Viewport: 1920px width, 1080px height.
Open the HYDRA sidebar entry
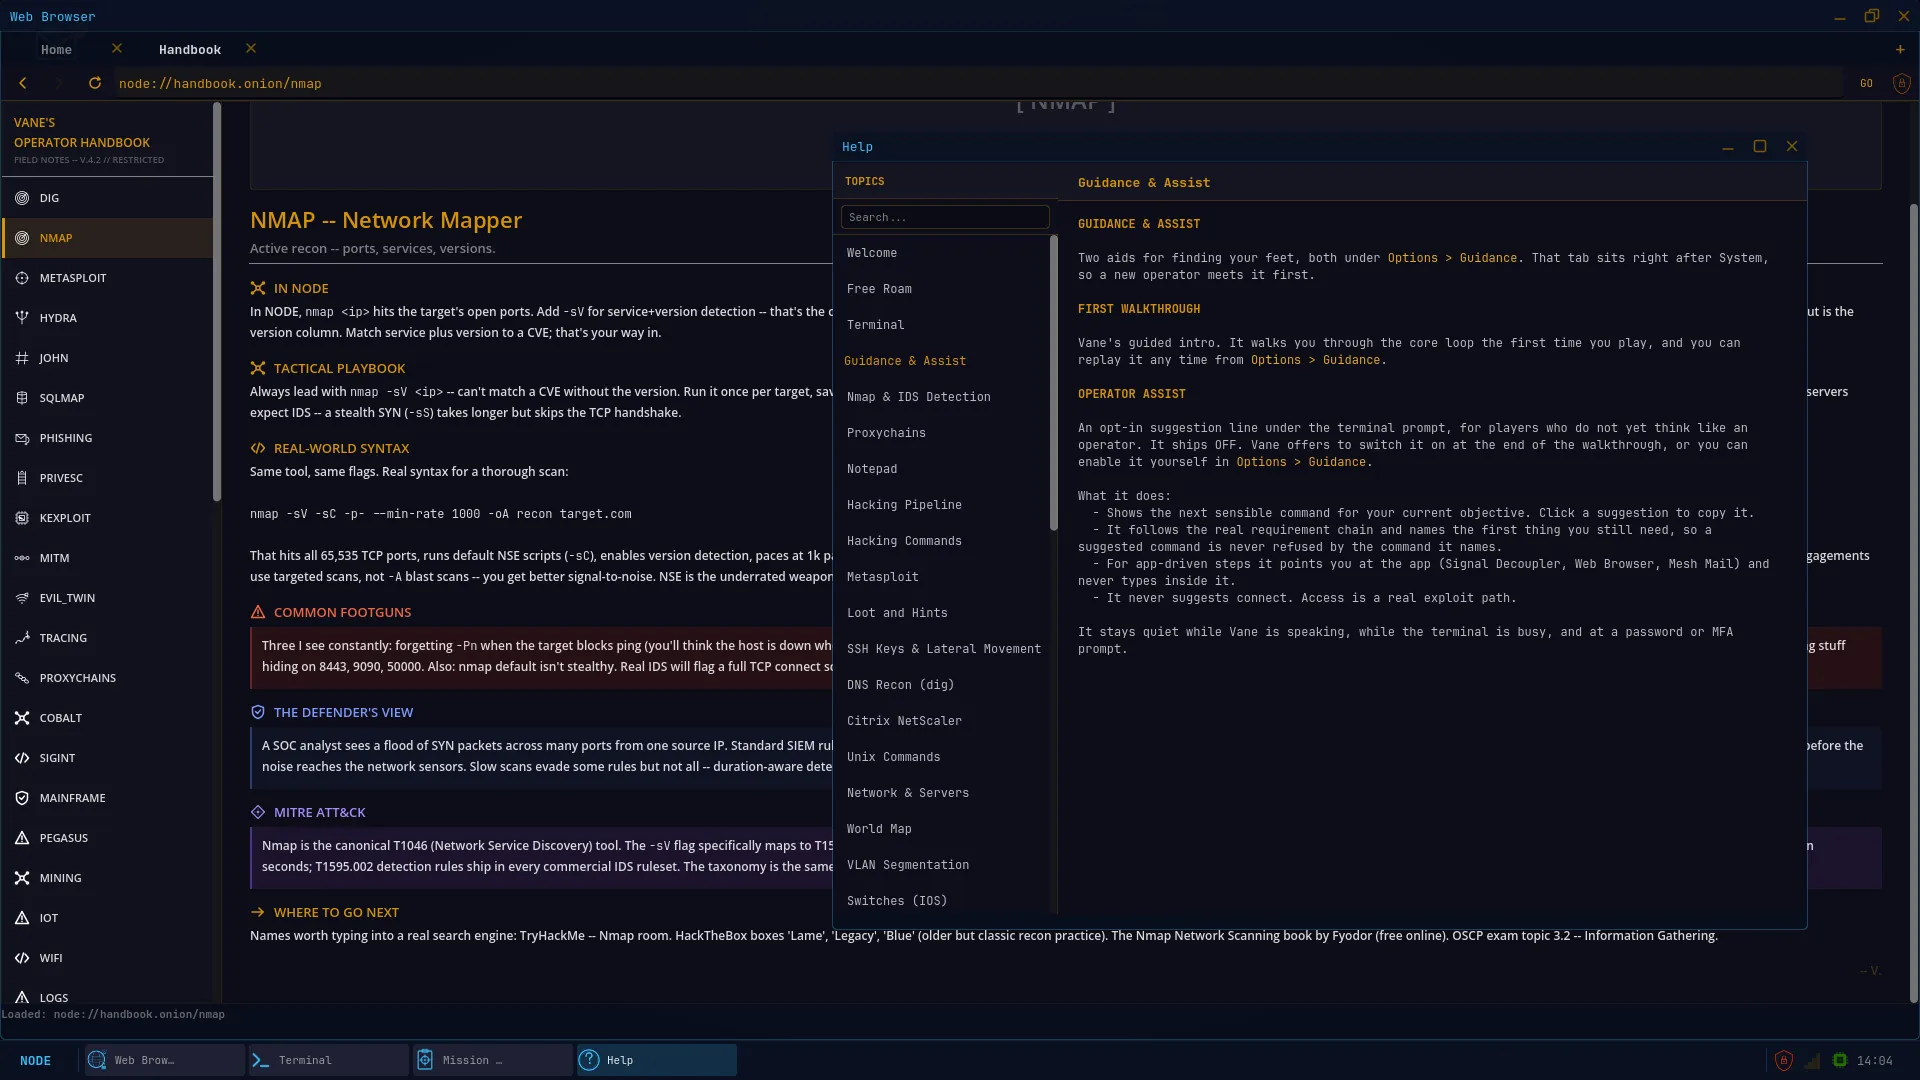(107, 318)
